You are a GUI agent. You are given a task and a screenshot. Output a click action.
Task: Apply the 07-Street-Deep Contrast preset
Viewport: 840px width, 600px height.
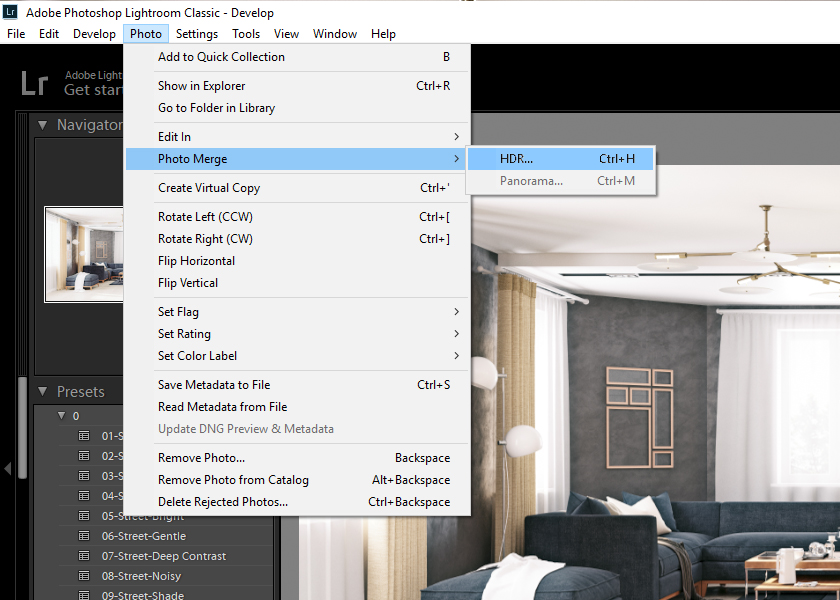point(164,556)
